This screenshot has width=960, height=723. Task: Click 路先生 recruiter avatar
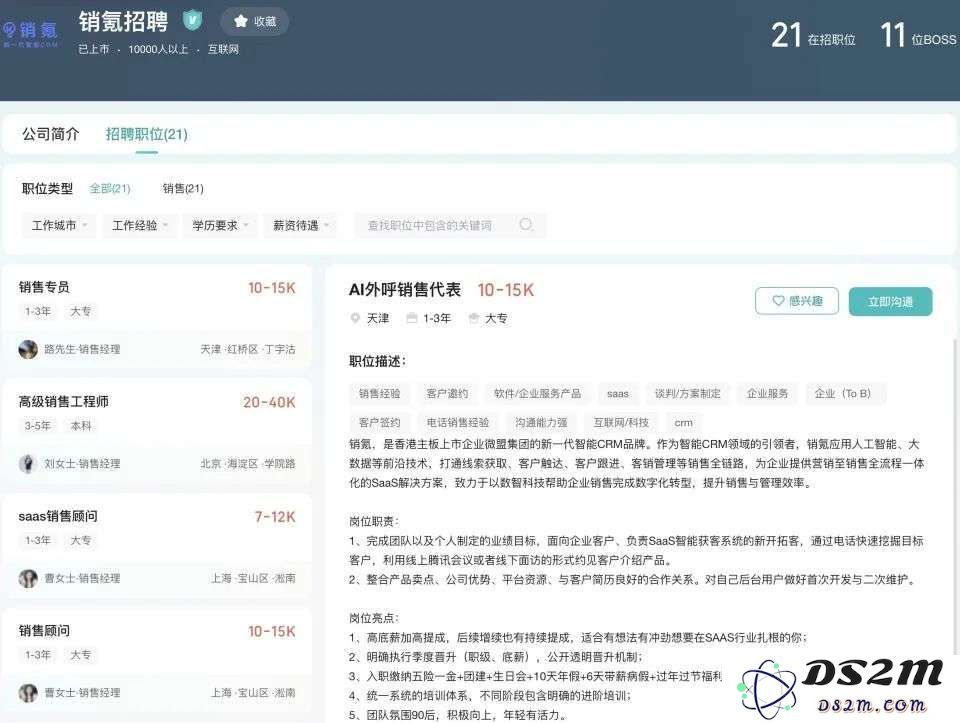click(x=28, y=349)
